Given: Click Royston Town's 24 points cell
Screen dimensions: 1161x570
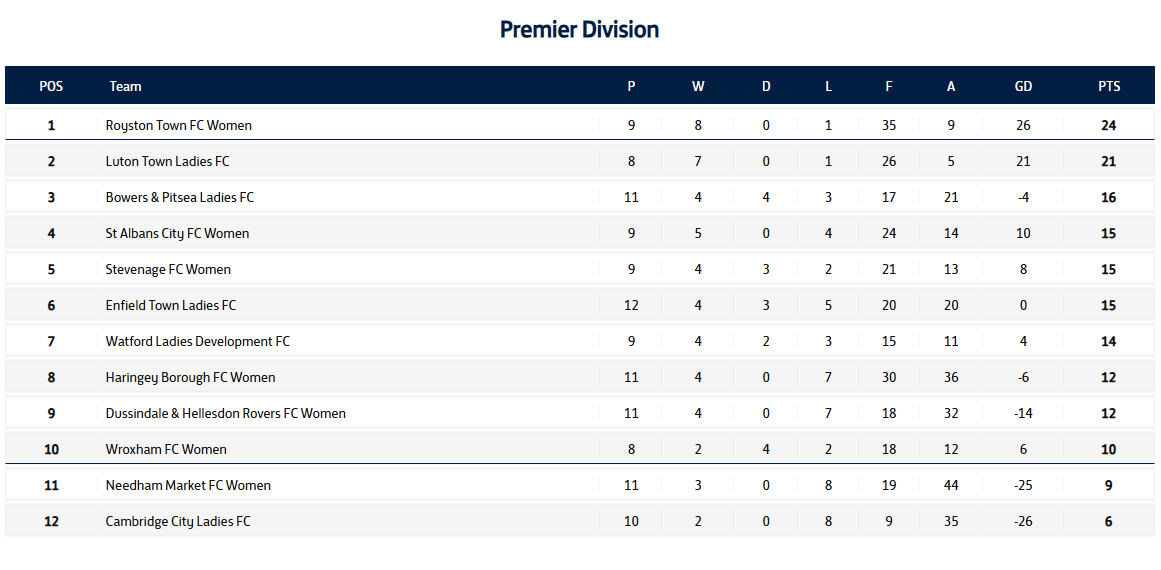Looking at the screenshot, I should click(x=1108, y=125).
